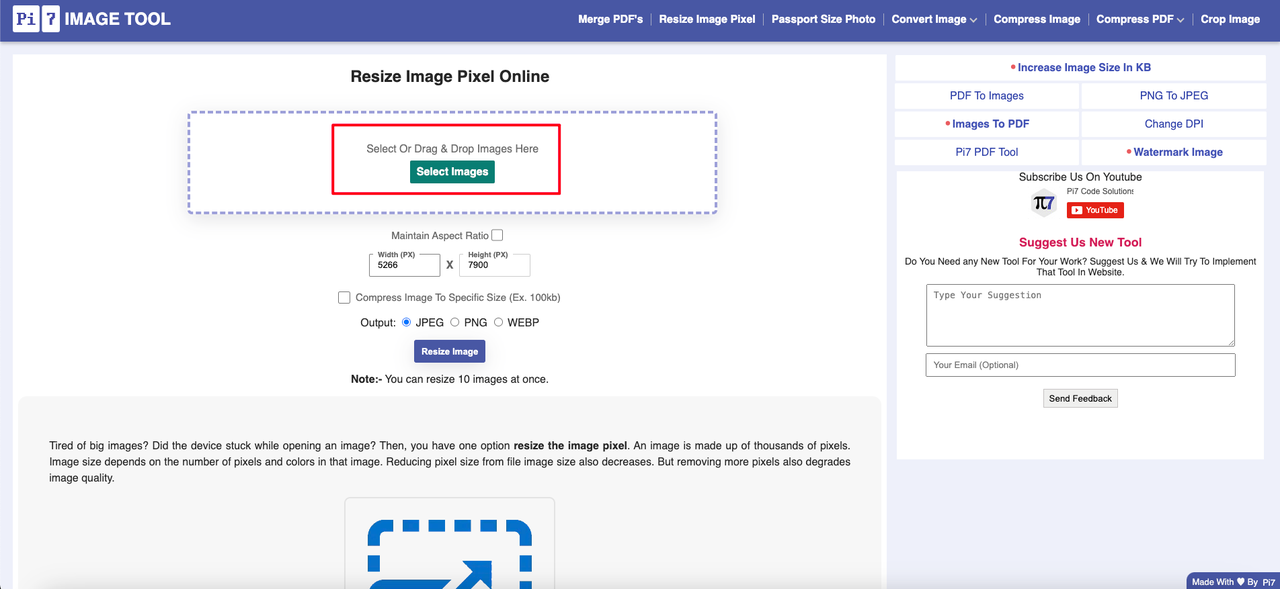Open the Watermark Image link
Viewport: 1280px width, 589px height.
pos(1174,152)
